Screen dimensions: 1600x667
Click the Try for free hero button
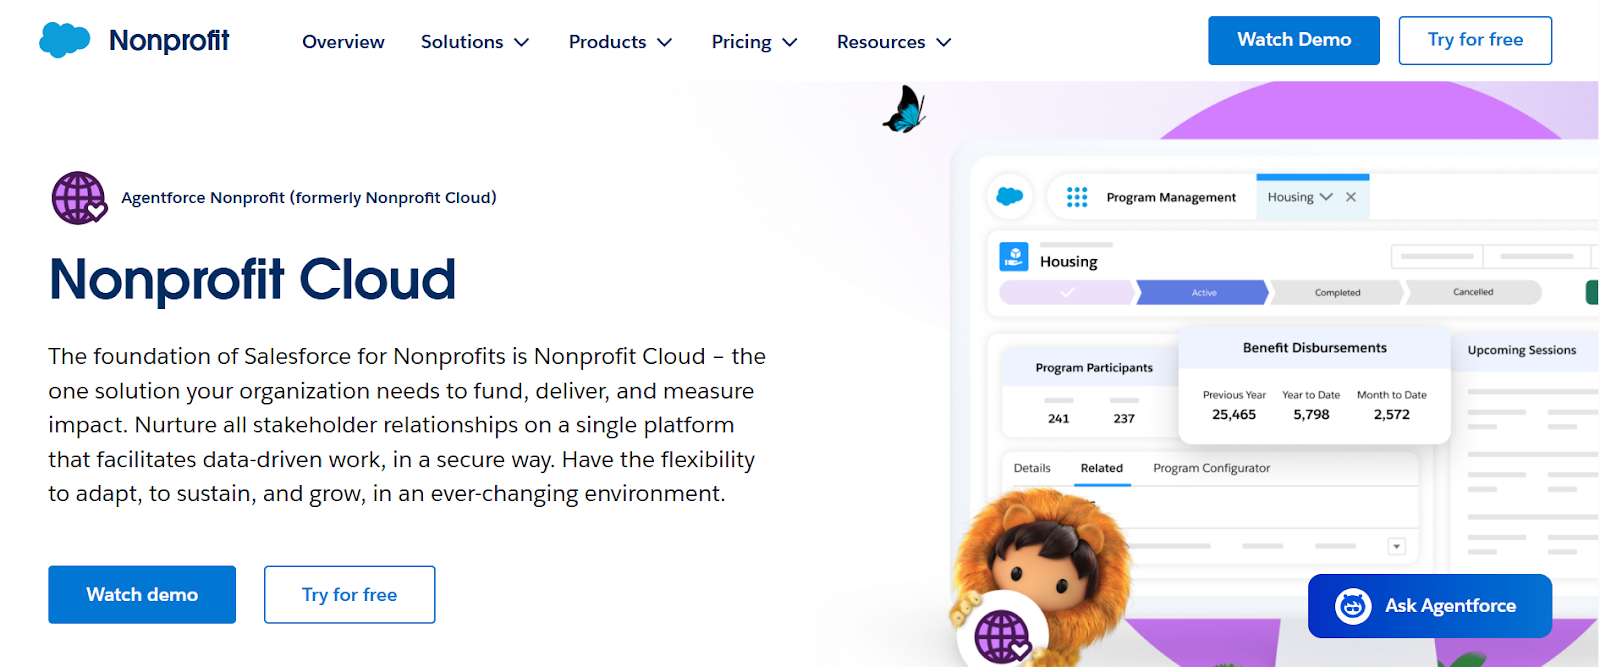coord(350,595)
